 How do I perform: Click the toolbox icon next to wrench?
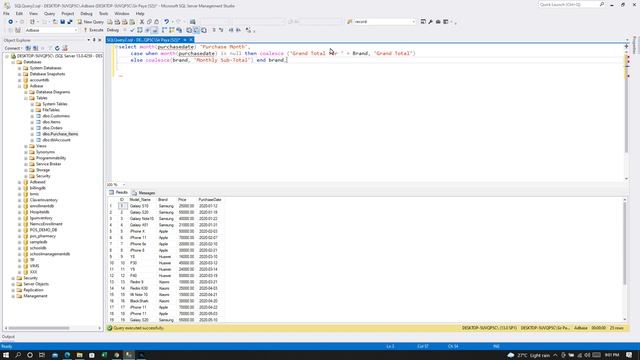click(438, 22)
